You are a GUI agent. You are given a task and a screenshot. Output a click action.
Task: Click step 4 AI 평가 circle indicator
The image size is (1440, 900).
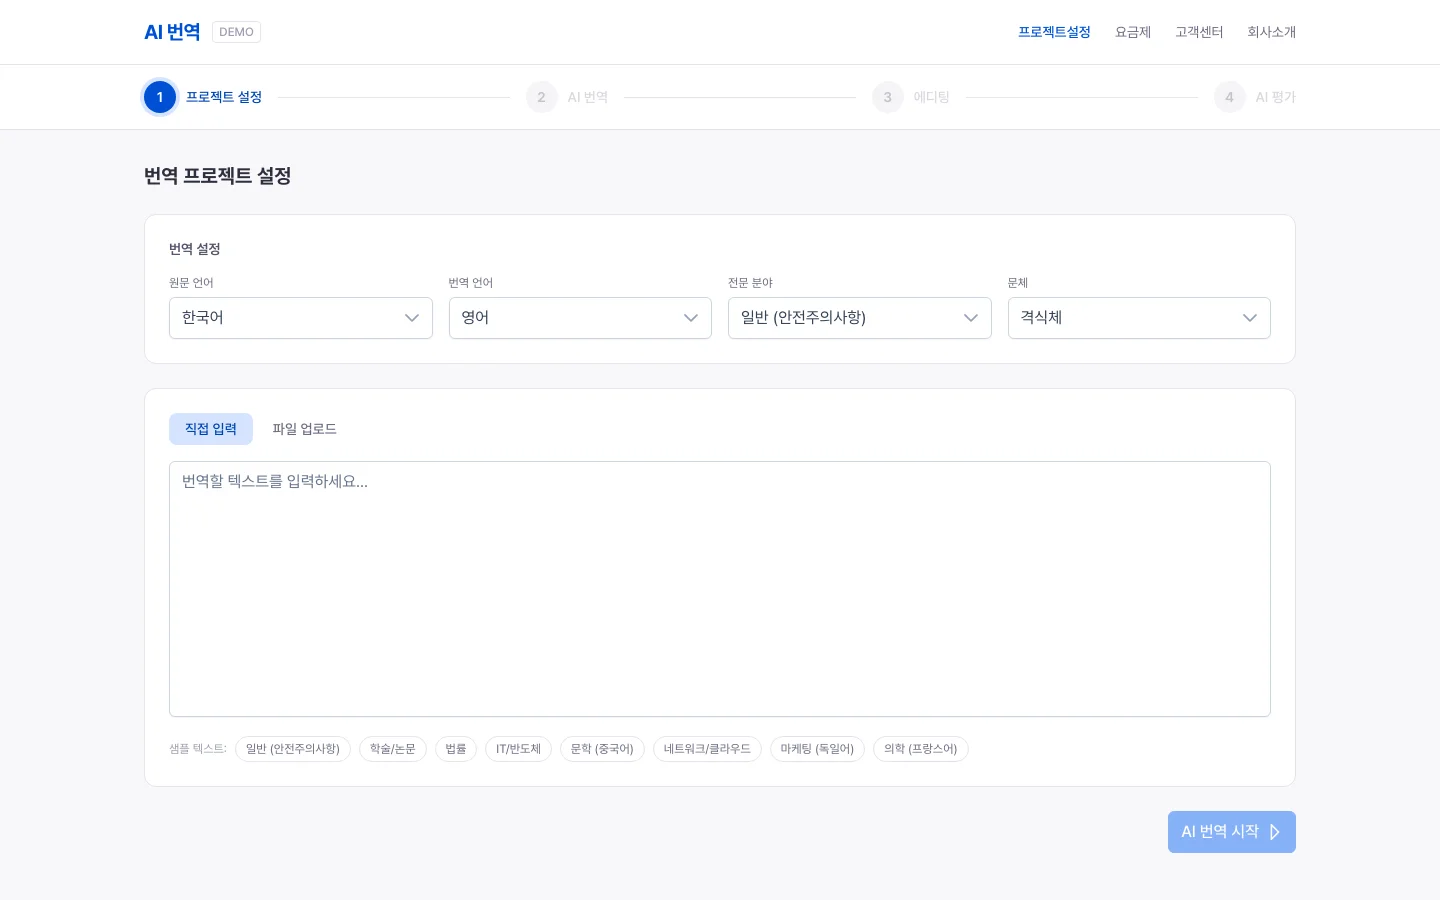click(x=1229, y=97)
